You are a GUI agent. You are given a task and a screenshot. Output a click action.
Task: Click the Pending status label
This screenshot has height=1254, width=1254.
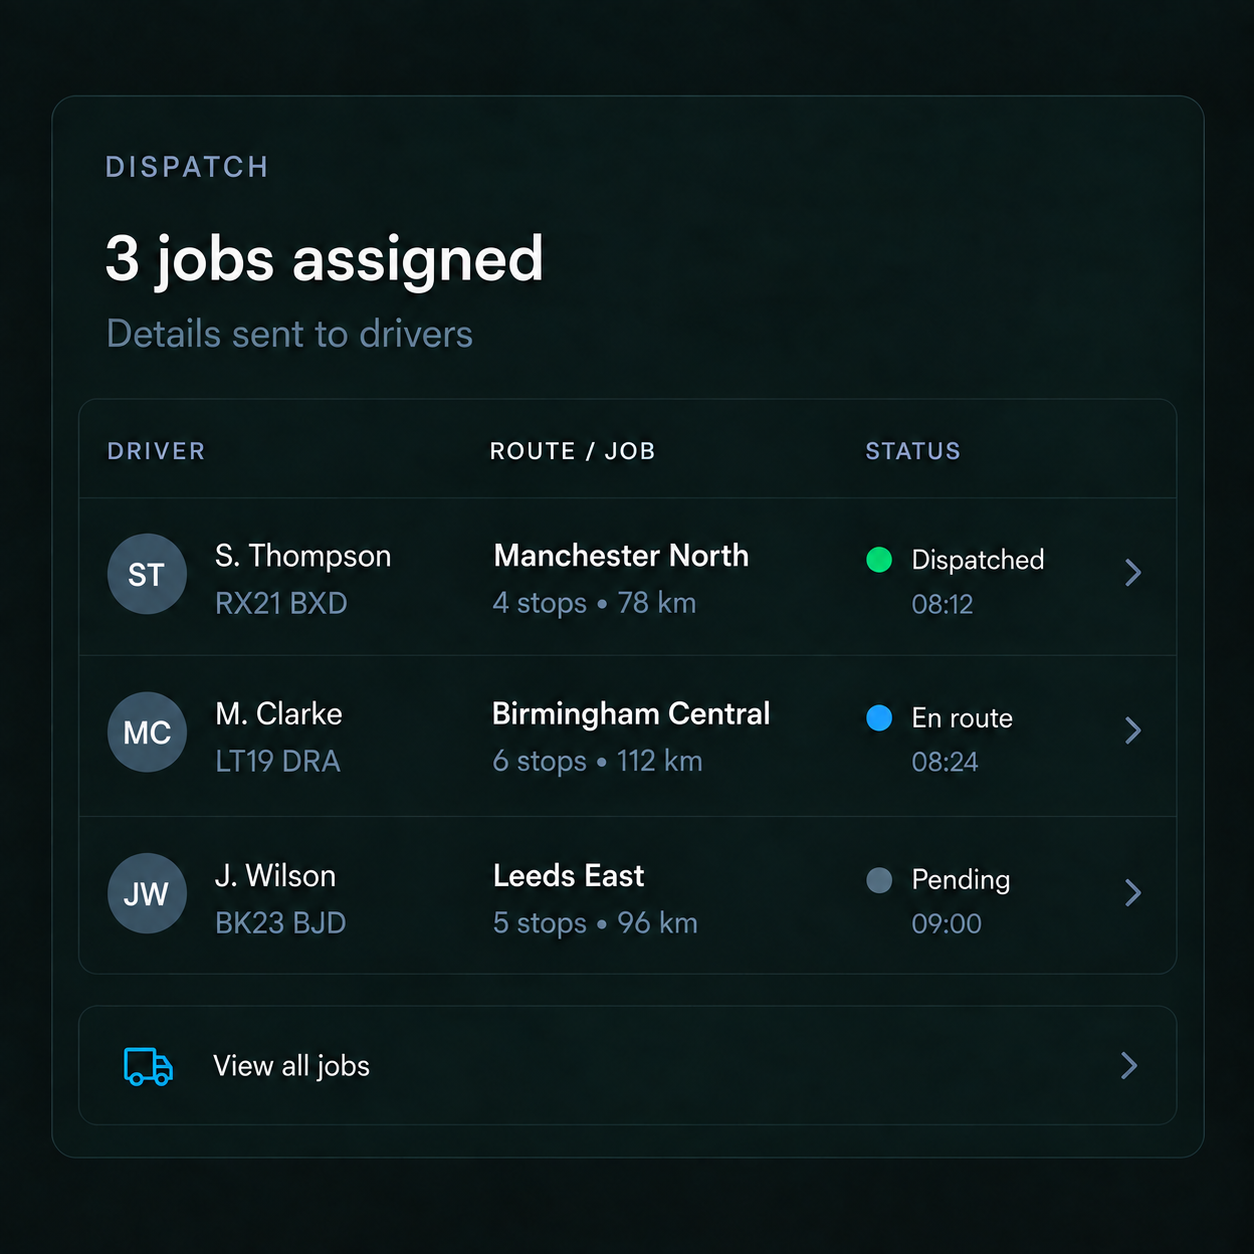coord(961,880)
